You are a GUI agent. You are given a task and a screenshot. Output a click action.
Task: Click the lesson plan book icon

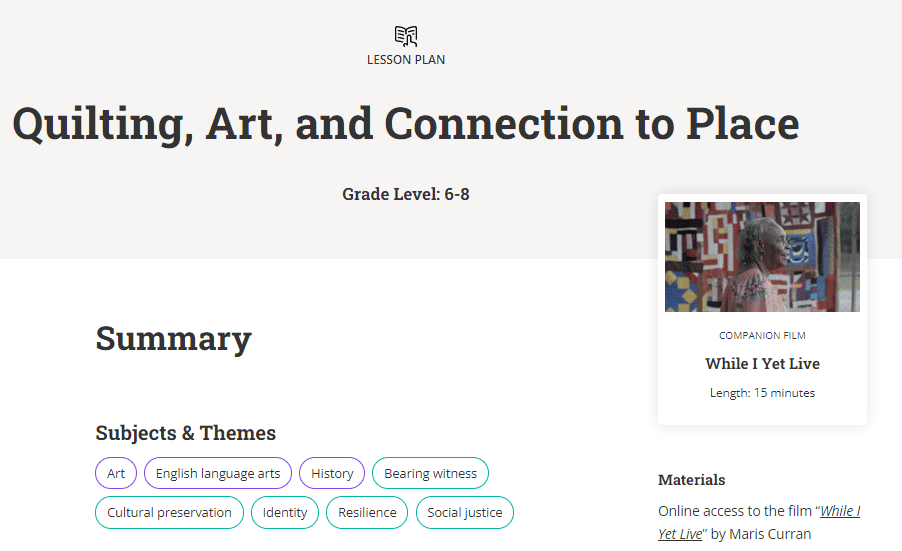click(x=406, y=36)
